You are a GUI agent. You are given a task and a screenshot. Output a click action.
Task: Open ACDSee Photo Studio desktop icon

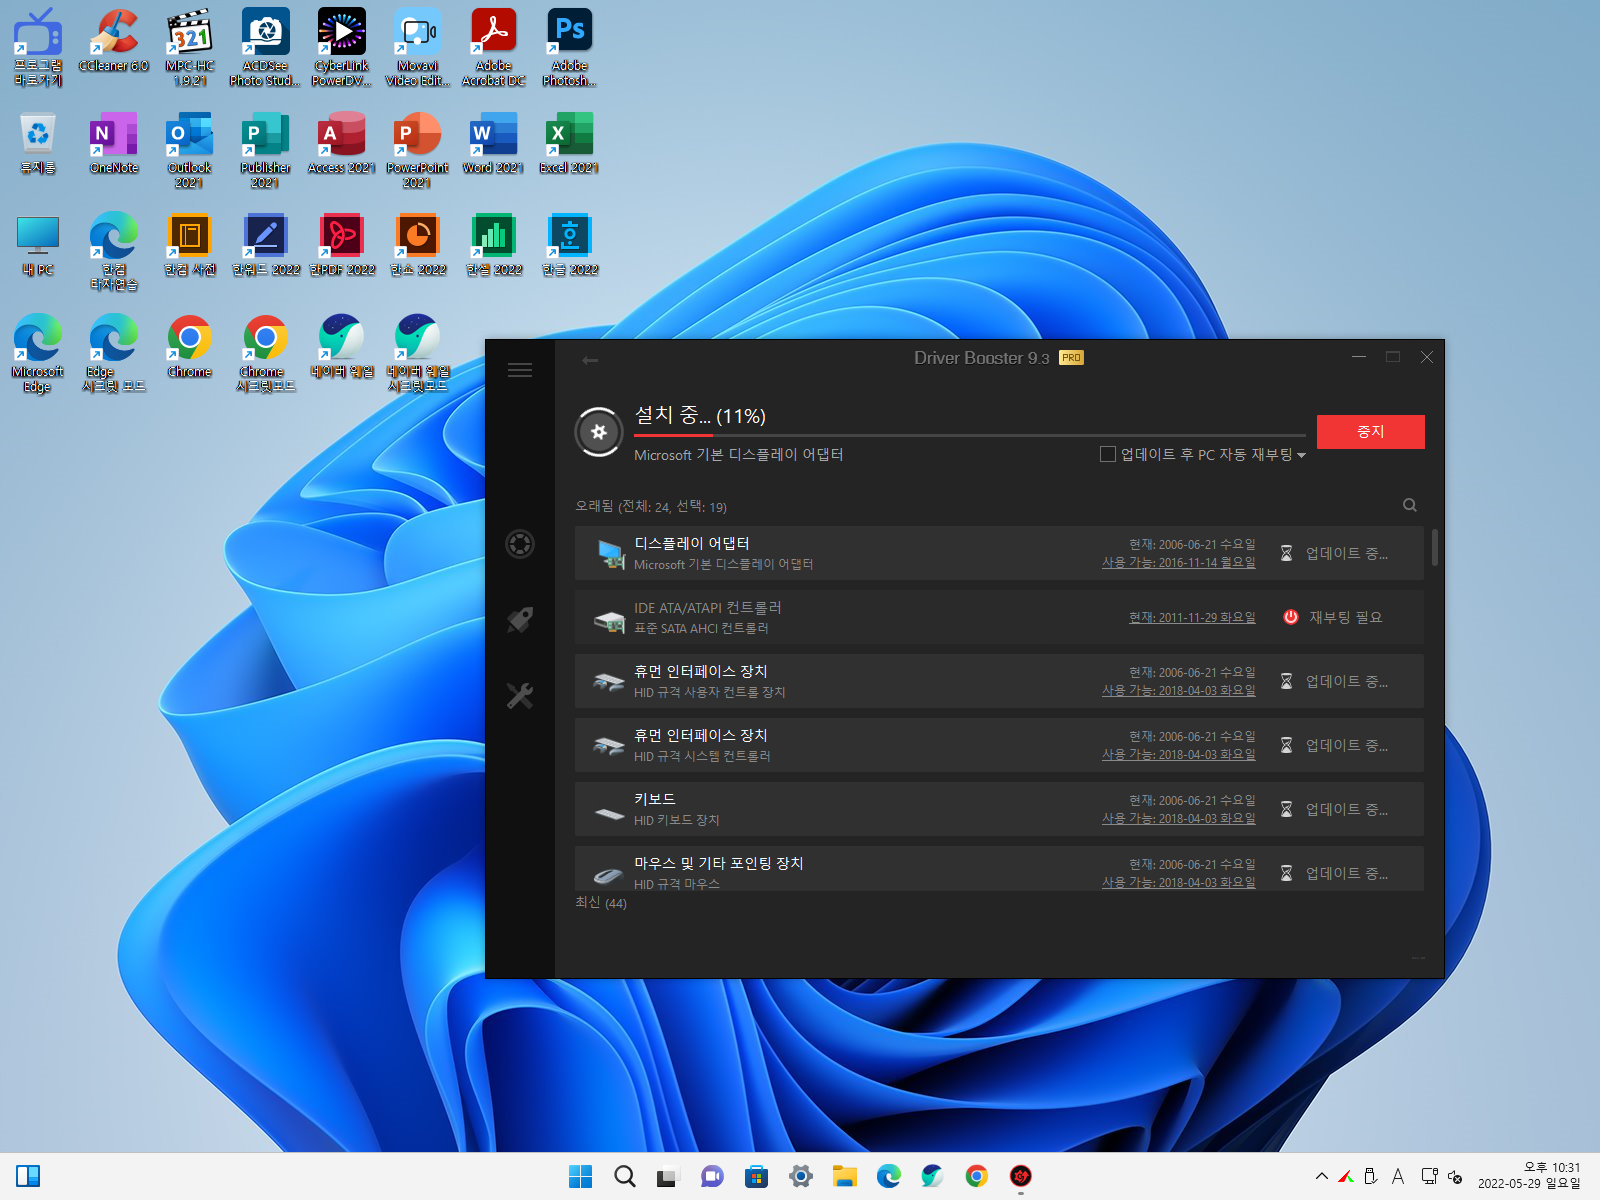tap(265, 47)
